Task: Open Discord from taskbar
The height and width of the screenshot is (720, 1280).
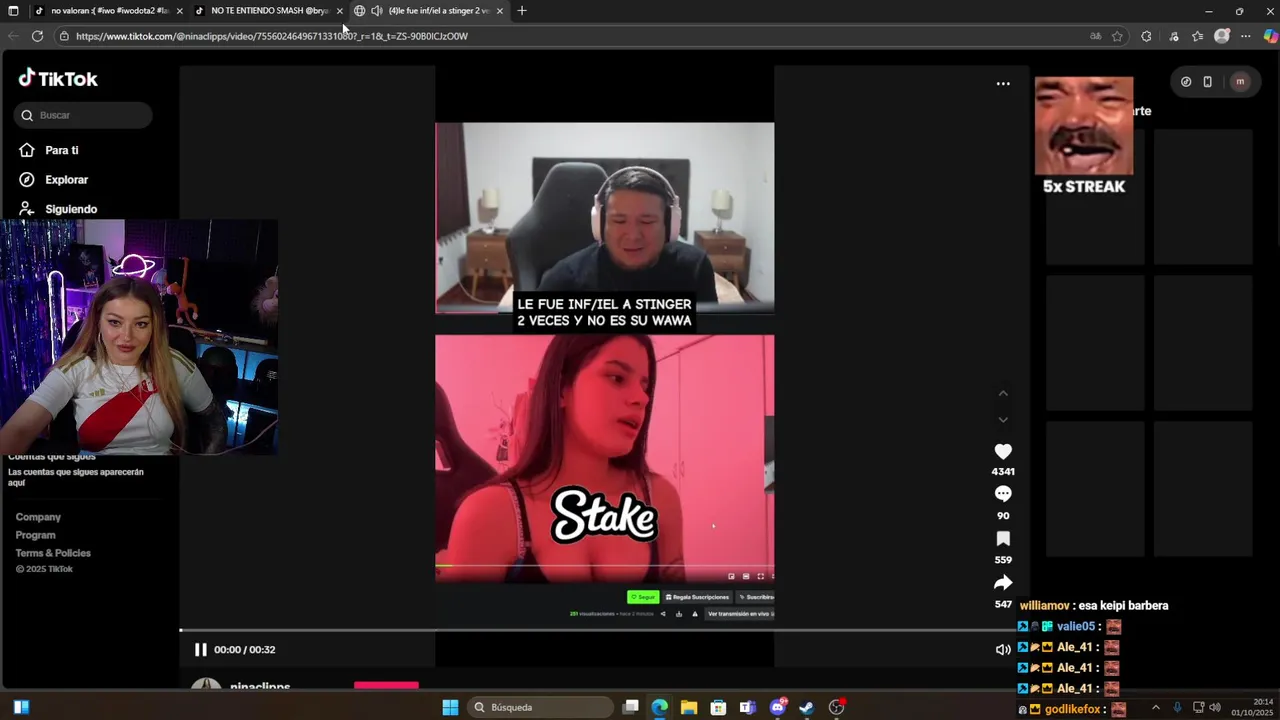Action: tap(777, 708)
